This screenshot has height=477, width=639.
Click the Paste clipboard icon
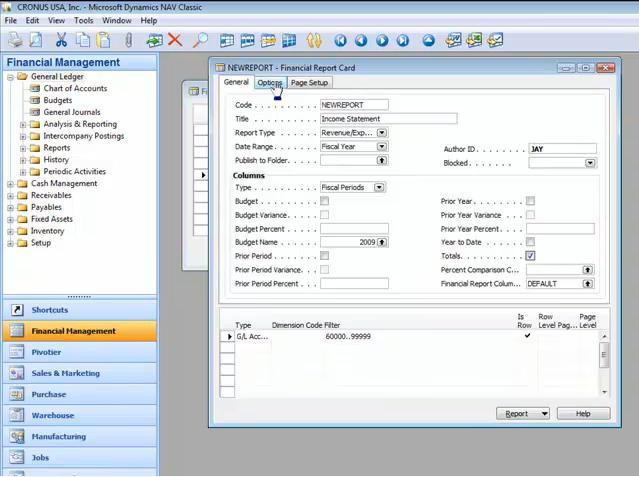[x=104, y=40]
